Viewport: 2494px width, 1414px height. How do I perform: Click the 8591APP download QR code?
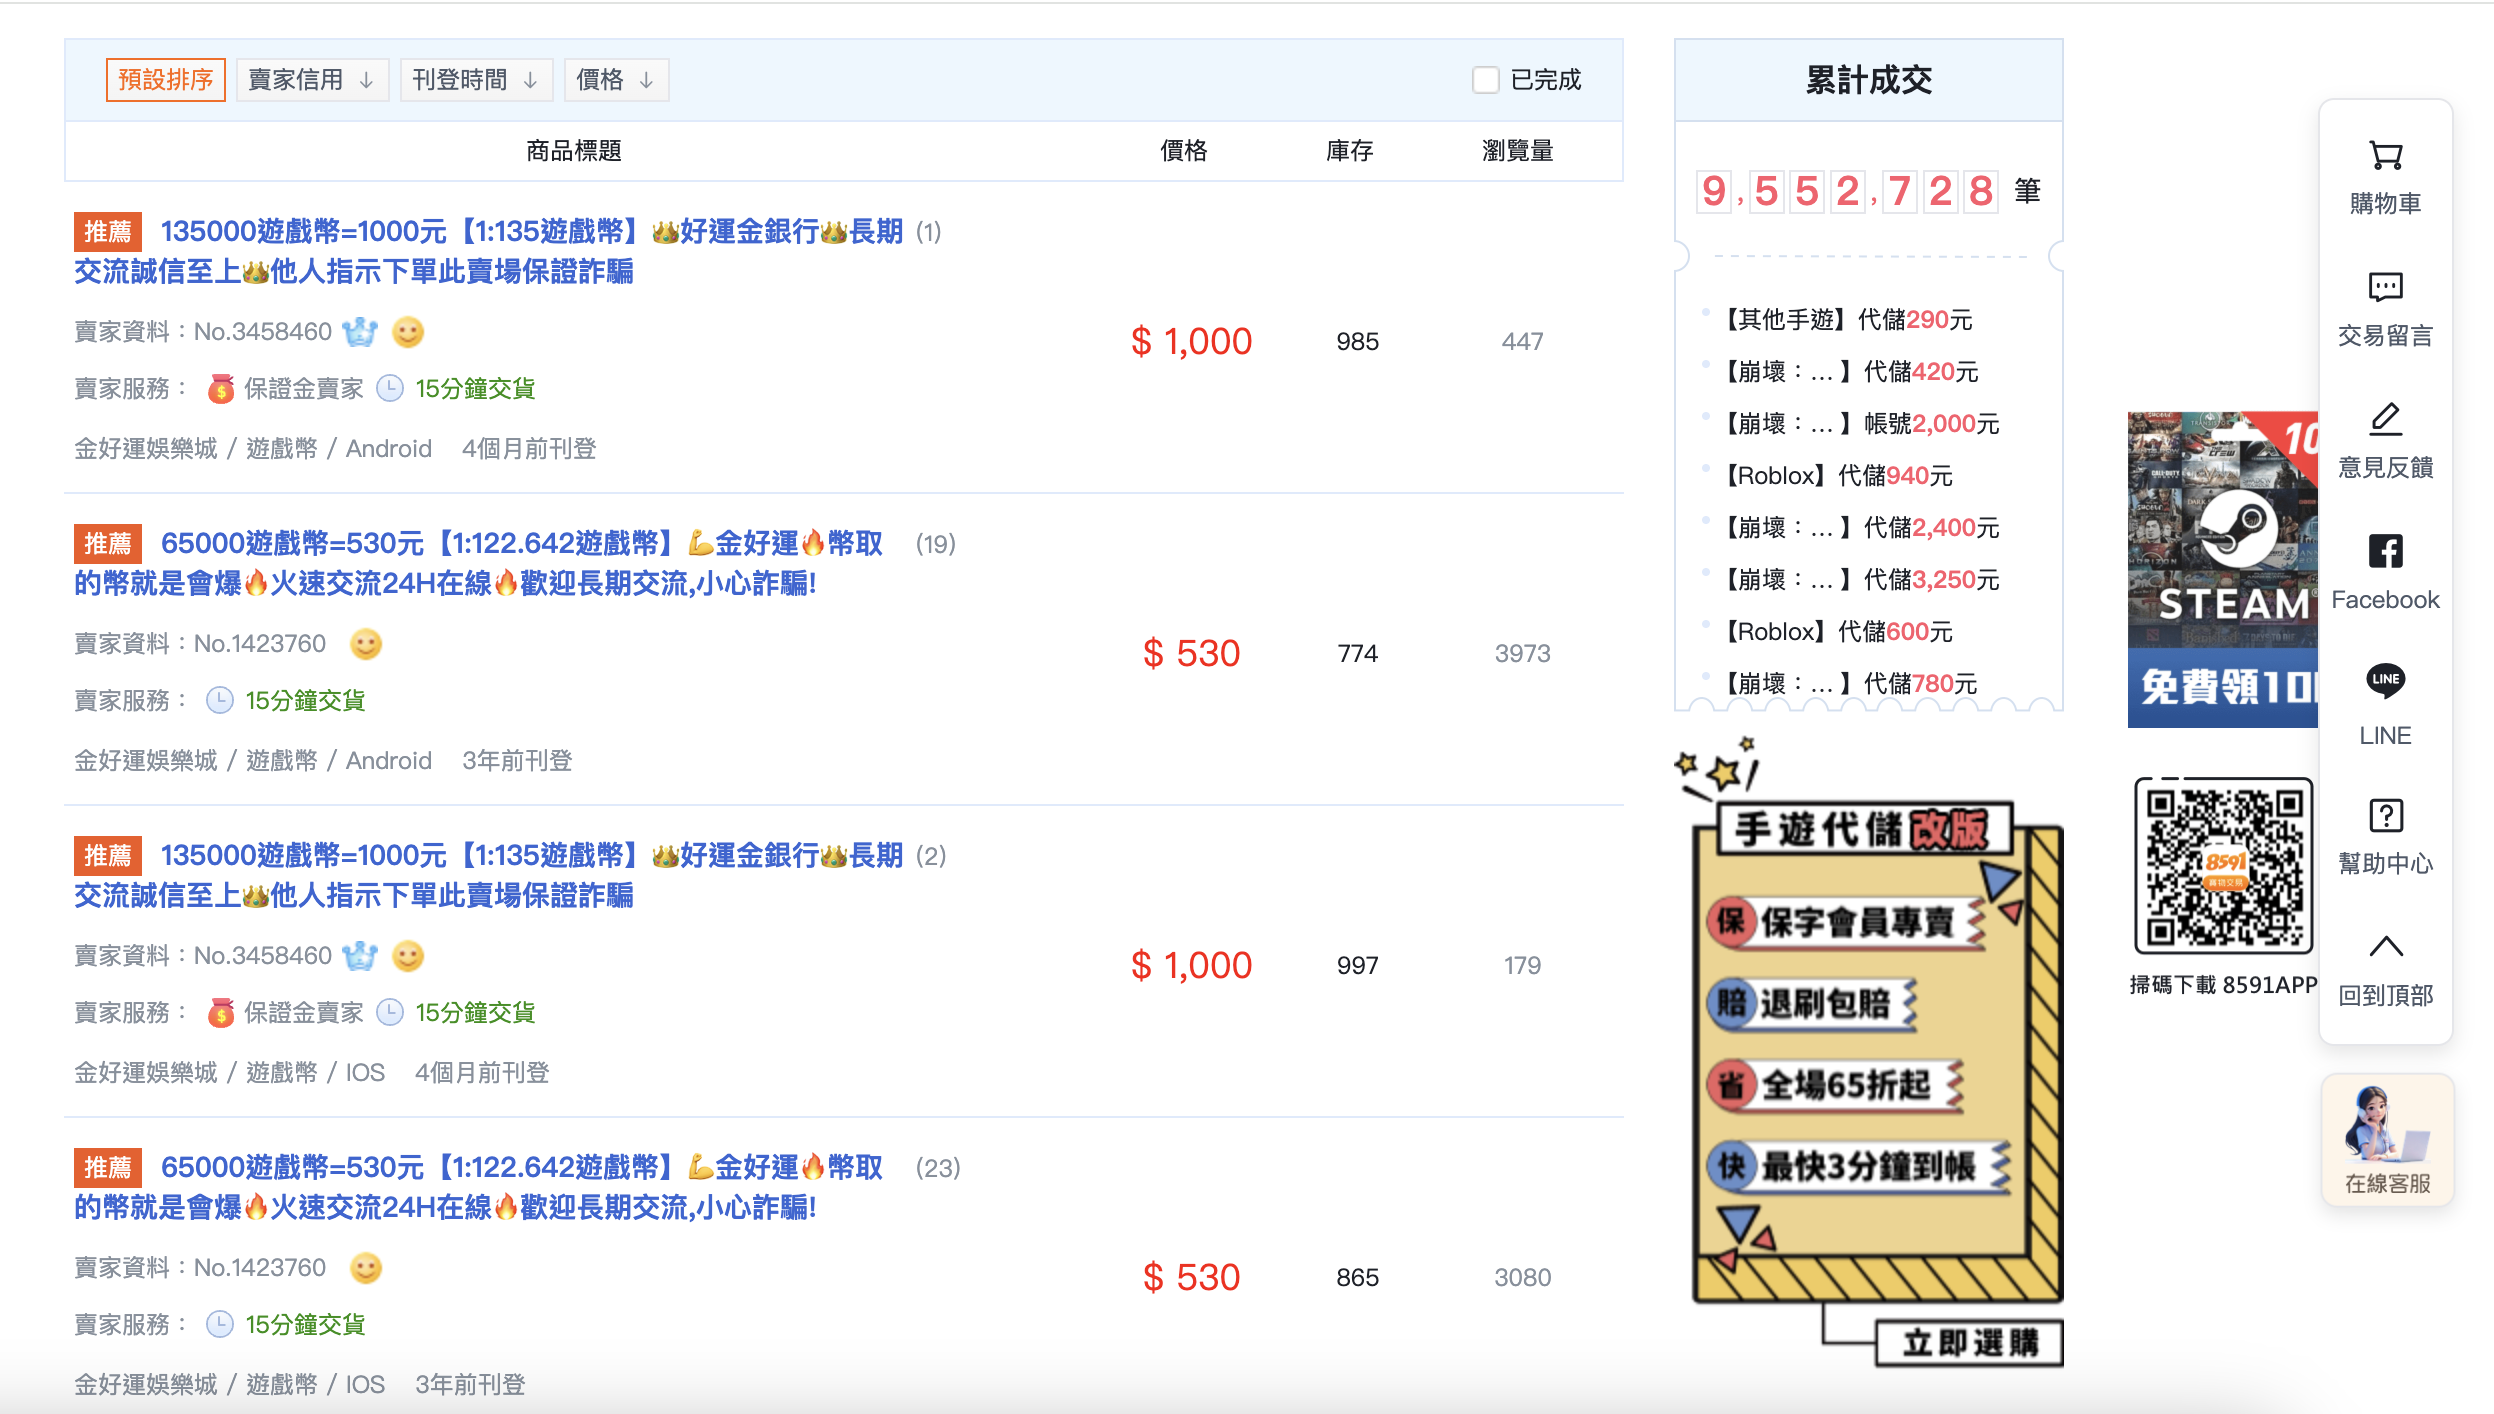2222,865
